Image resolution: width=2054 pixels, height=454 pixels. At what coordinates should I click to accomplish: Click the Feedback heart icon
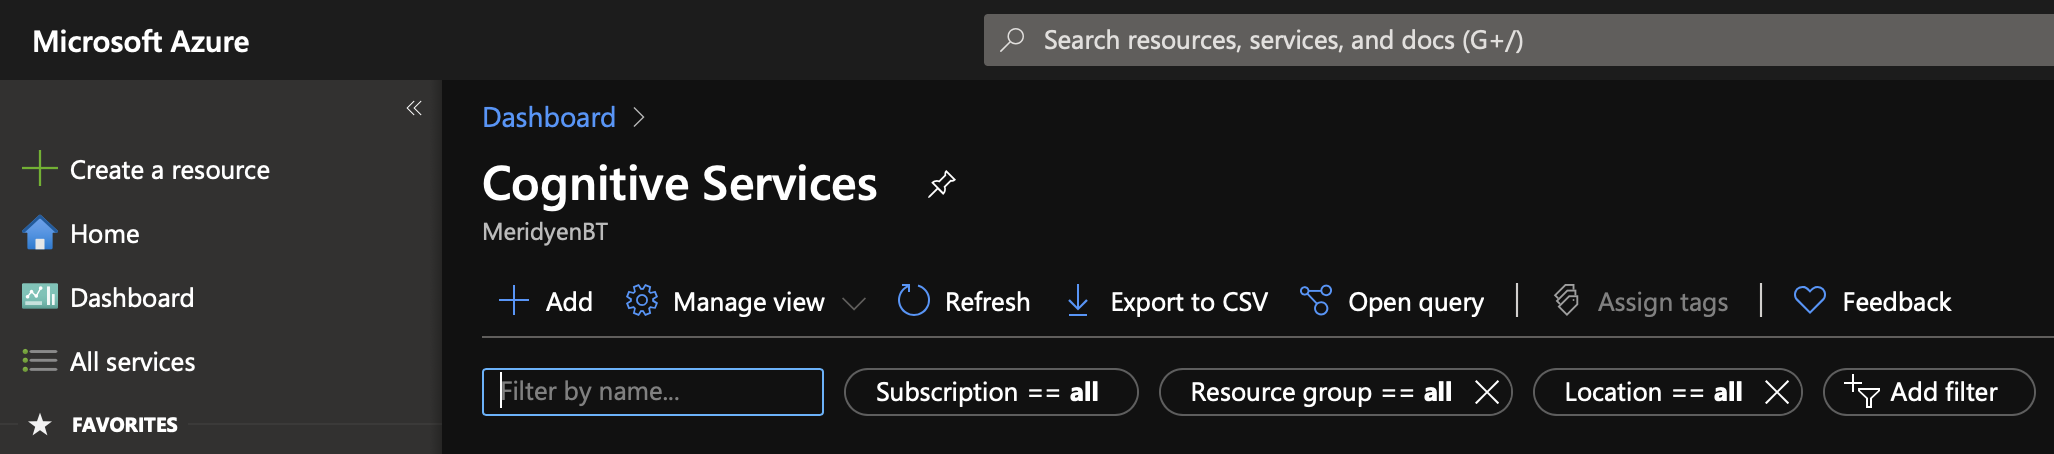click(1809, 301)
